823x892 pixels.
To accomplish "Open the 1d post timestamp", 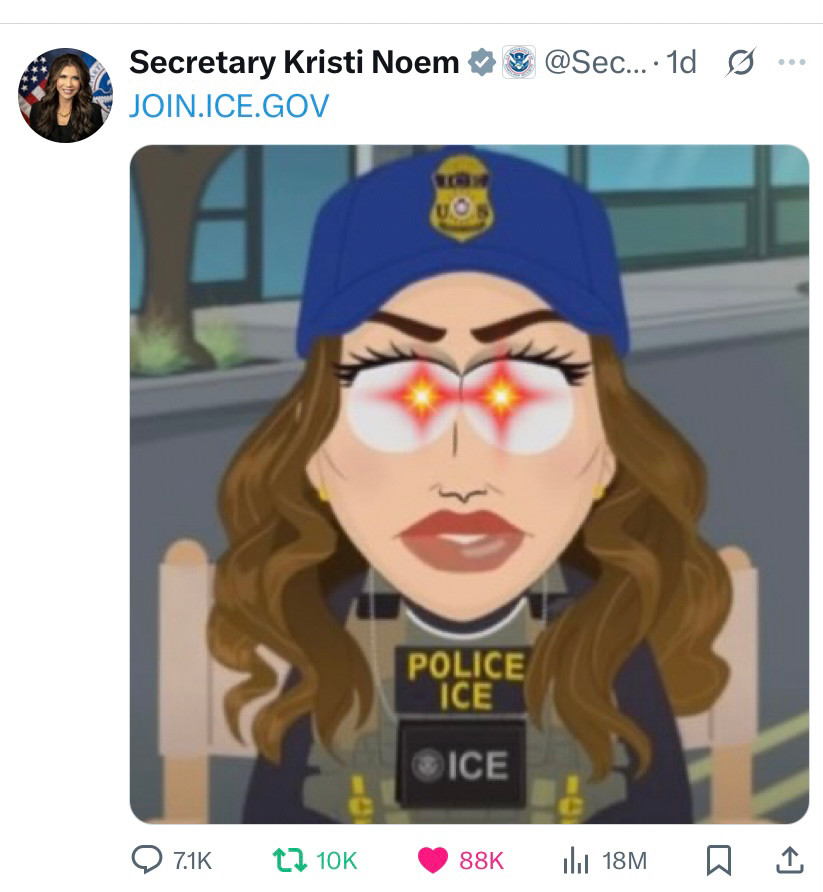I will click(681, 62).
